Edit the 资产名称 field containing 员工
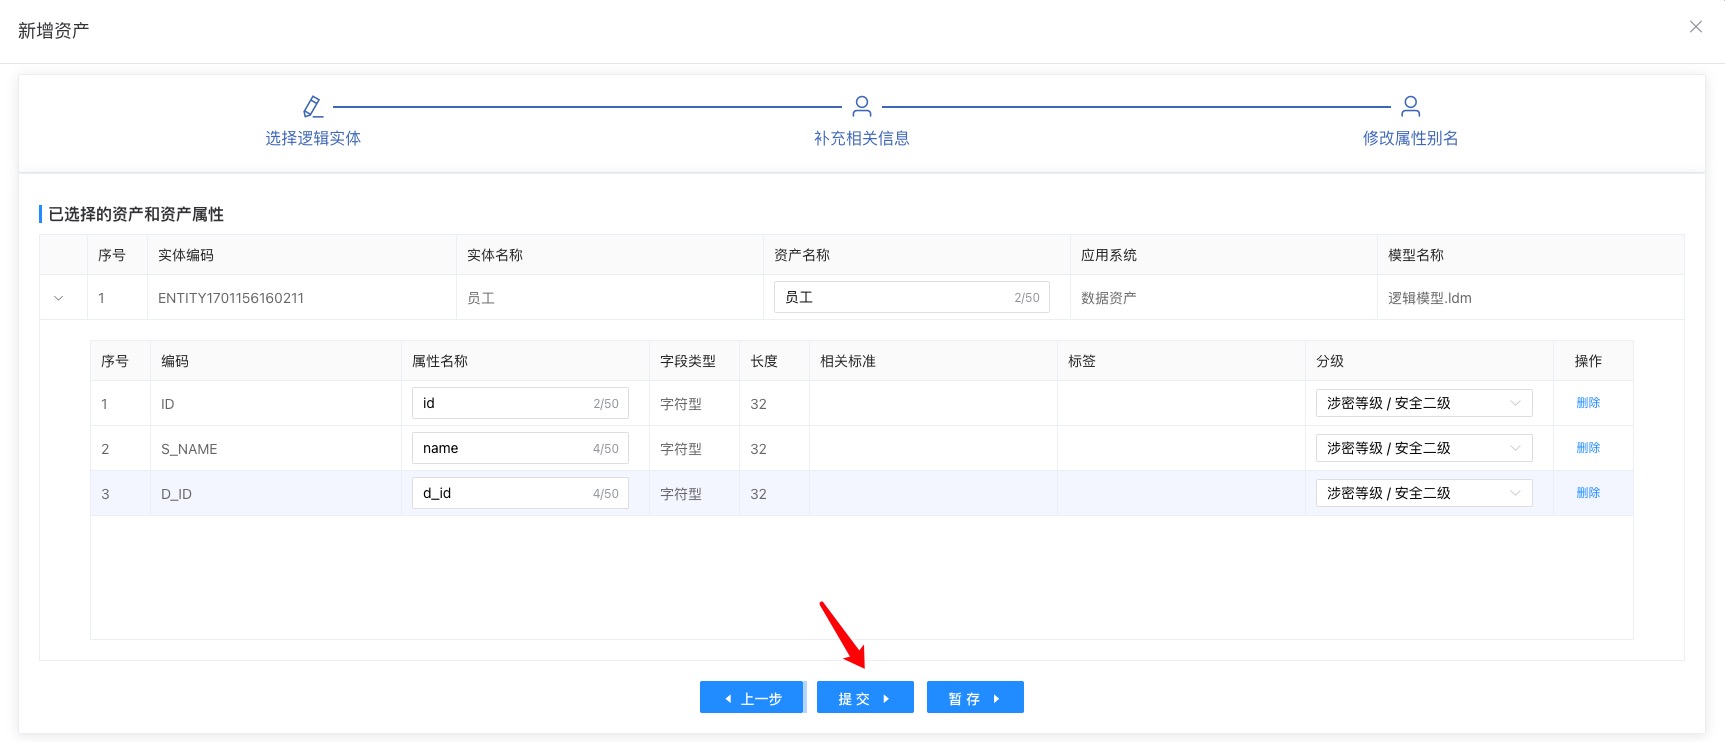1725x742 pixels. [912, 297]
